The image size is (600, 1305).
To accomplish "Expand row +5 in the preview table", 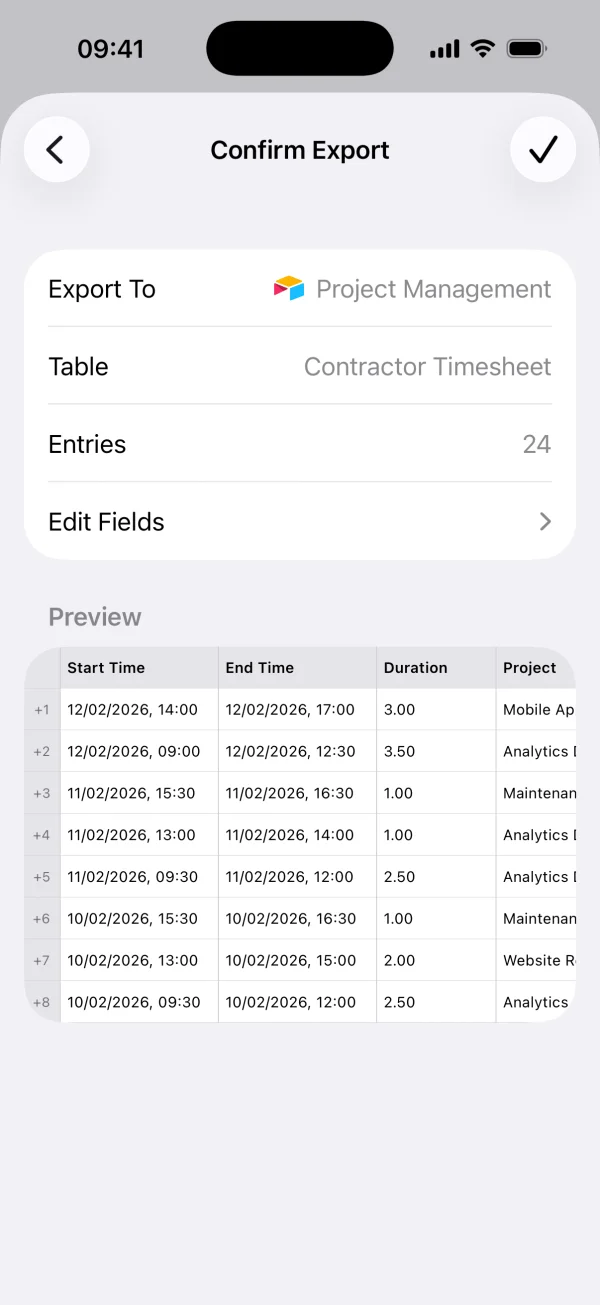I will point(41,877).
